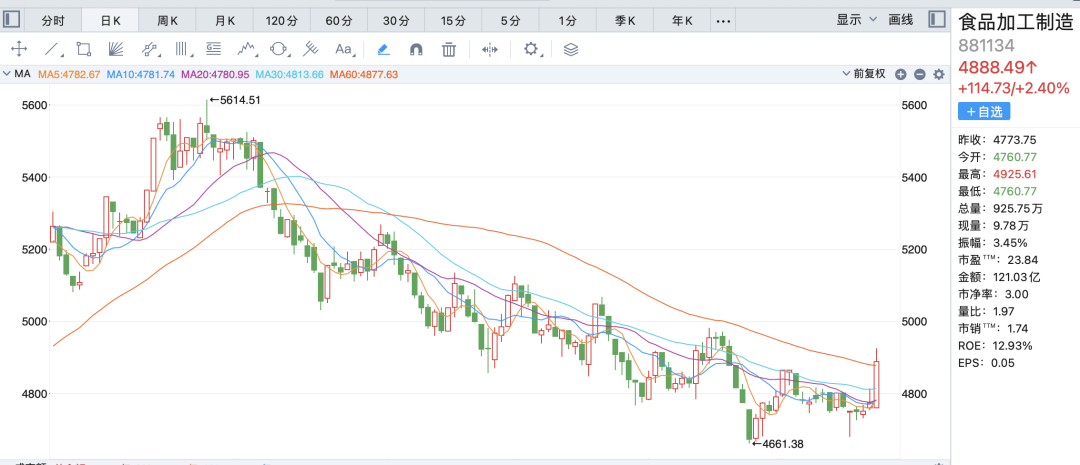Select the rectangle shape drawing tool
Viewport: 1080px width, 465px height.
84,48
